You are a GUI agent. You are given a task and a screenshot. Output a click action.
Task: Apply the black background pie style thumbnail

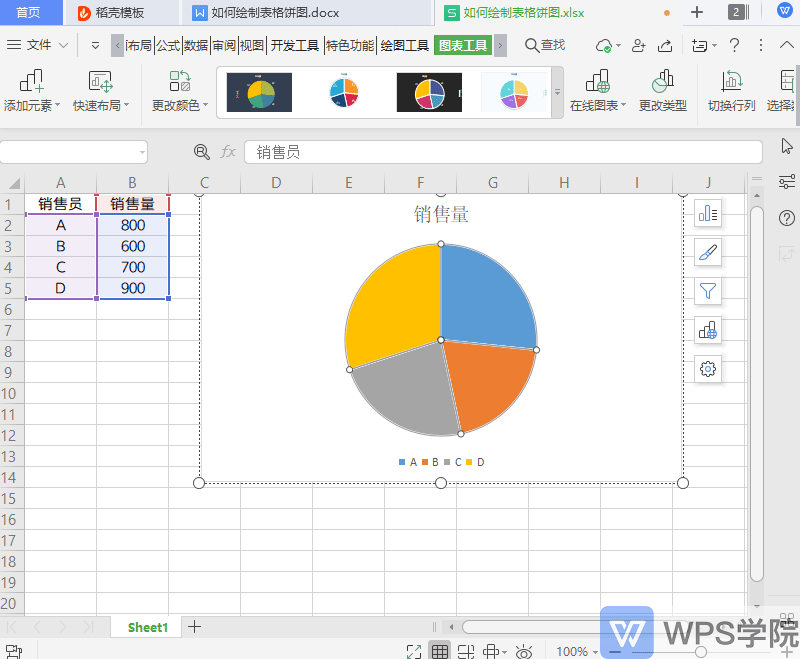429,92
